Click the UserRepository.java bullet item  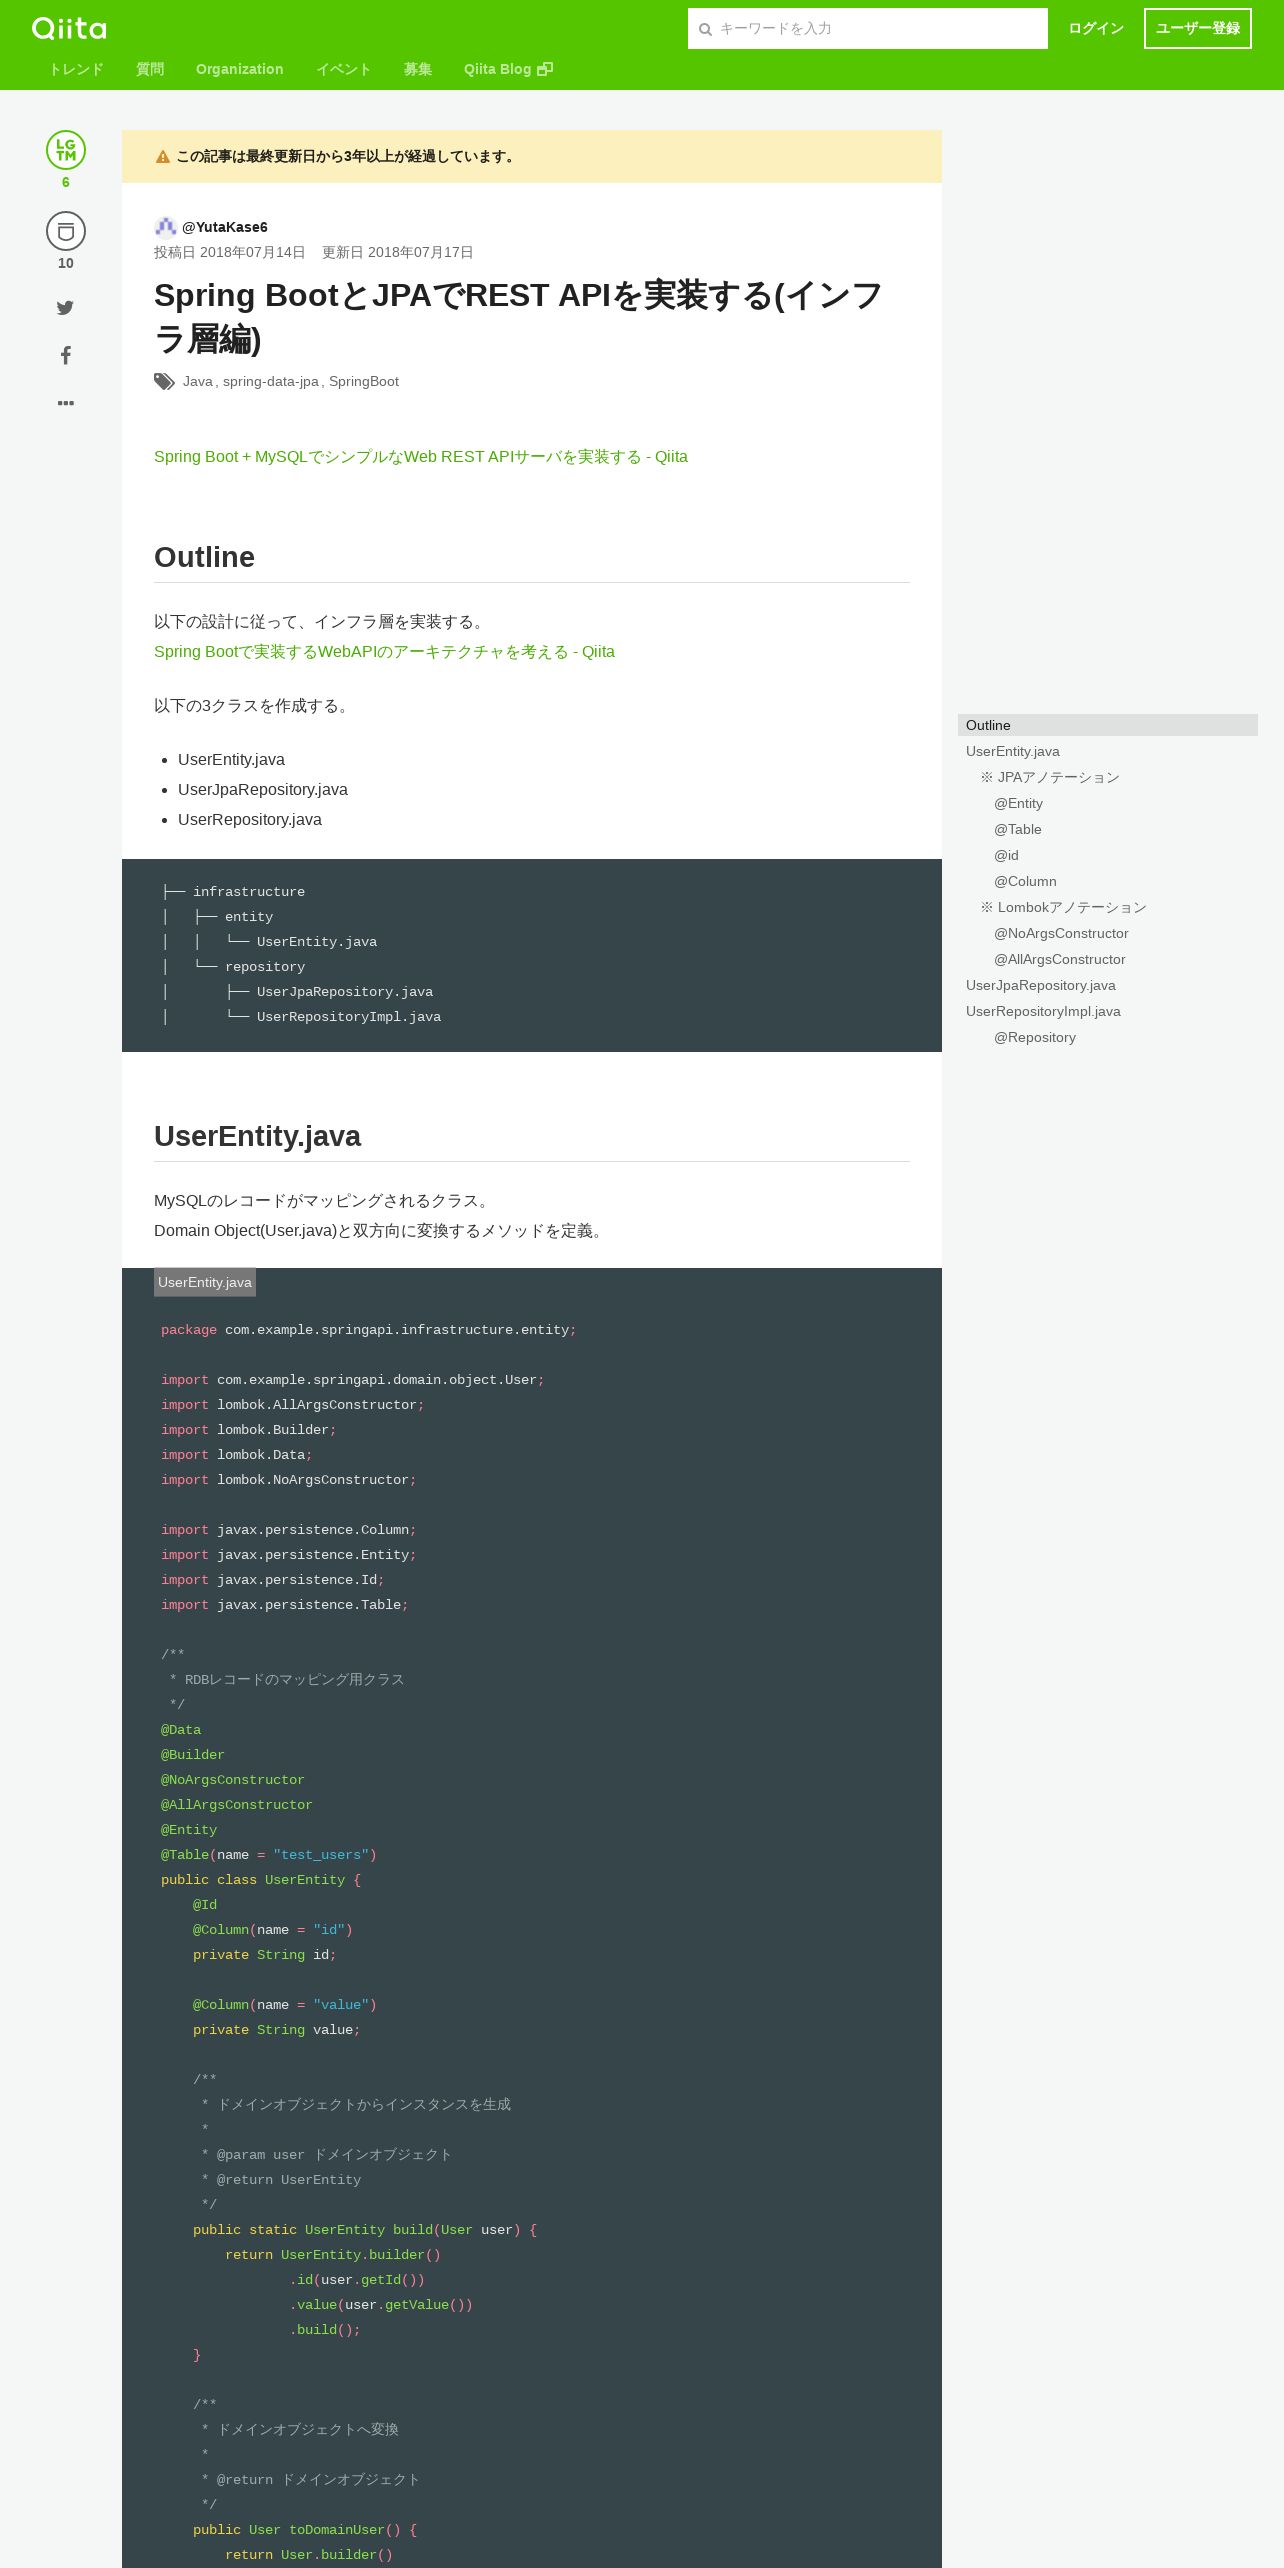(250, 820)
